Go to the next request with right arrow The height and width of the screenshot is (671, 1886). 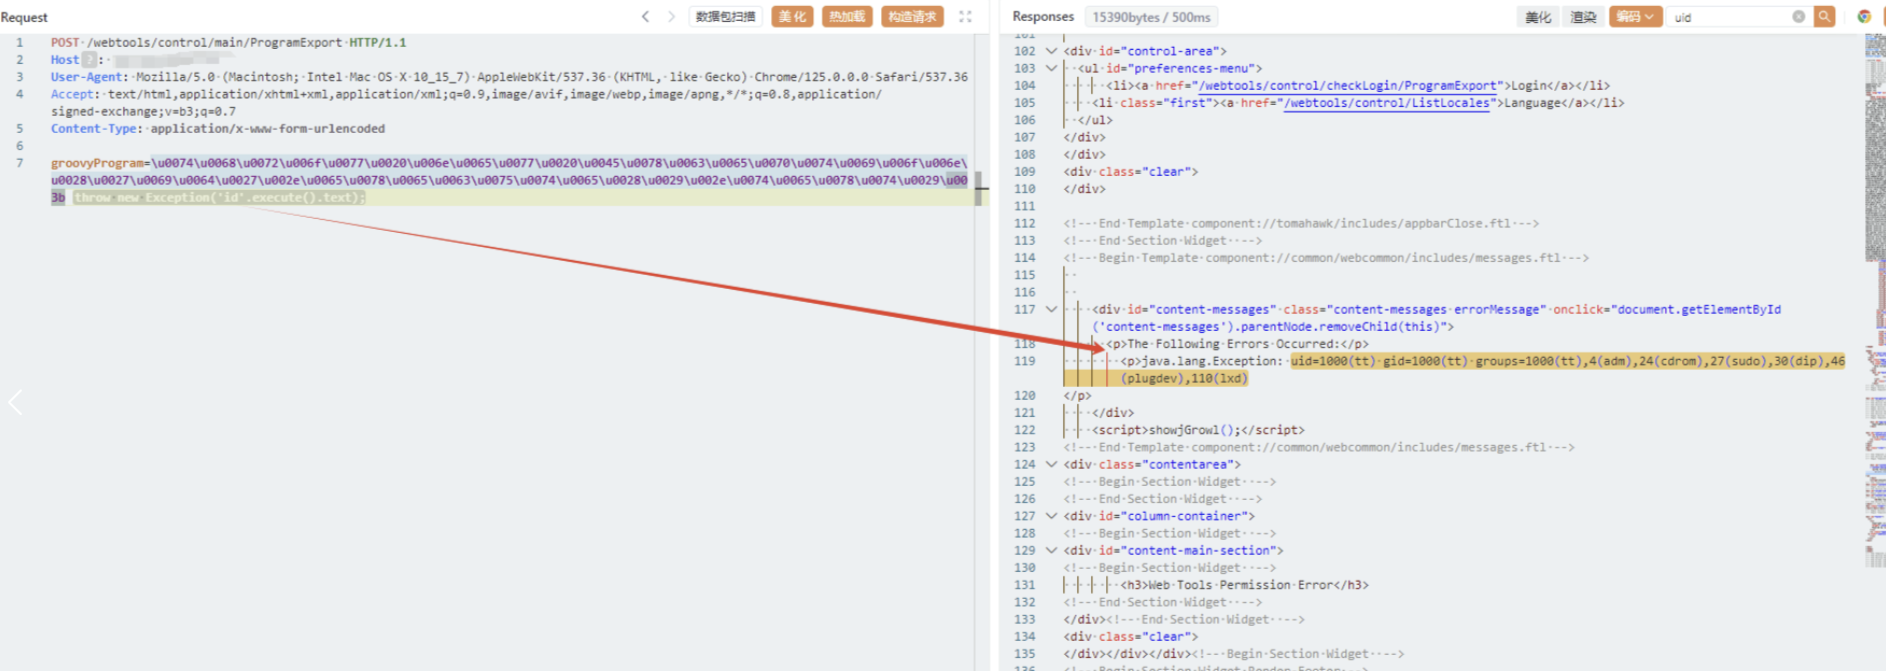click(671, 16)
